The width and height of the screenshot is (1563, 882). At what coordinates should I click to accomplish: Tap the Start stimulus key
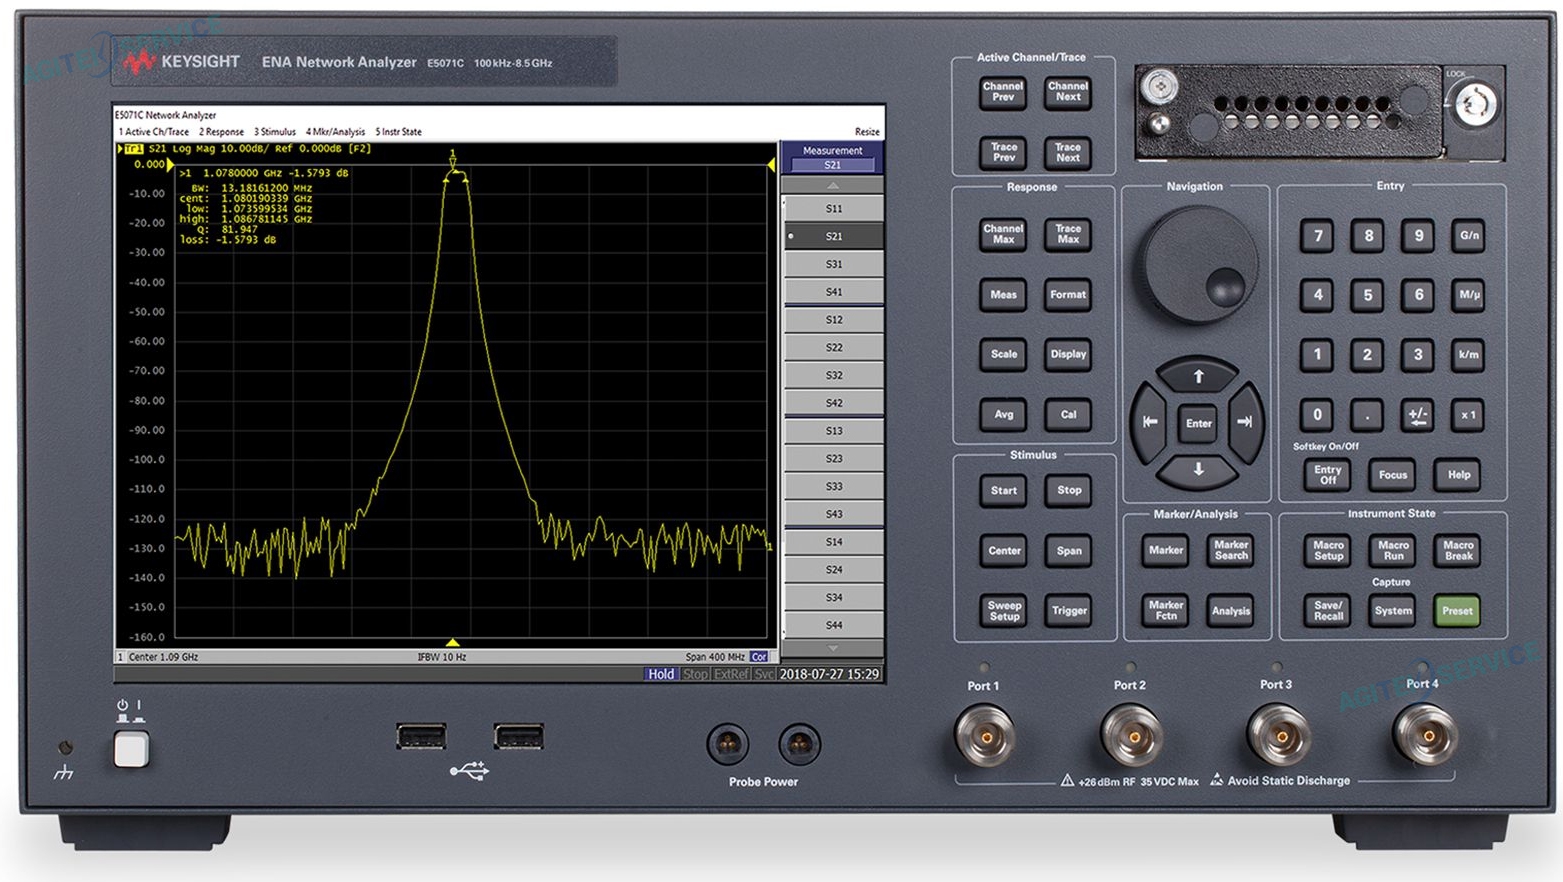coord(1003,491)
